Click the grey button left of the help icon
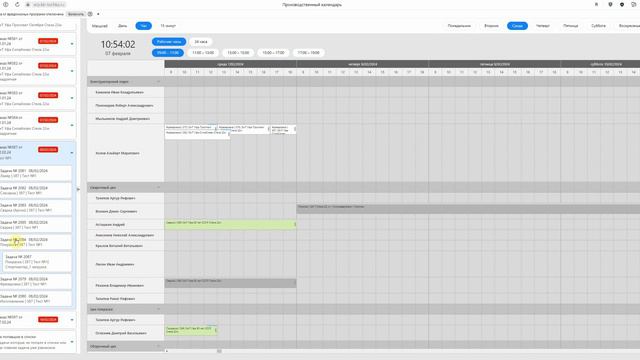640x360 pixels. pos(76,14)
